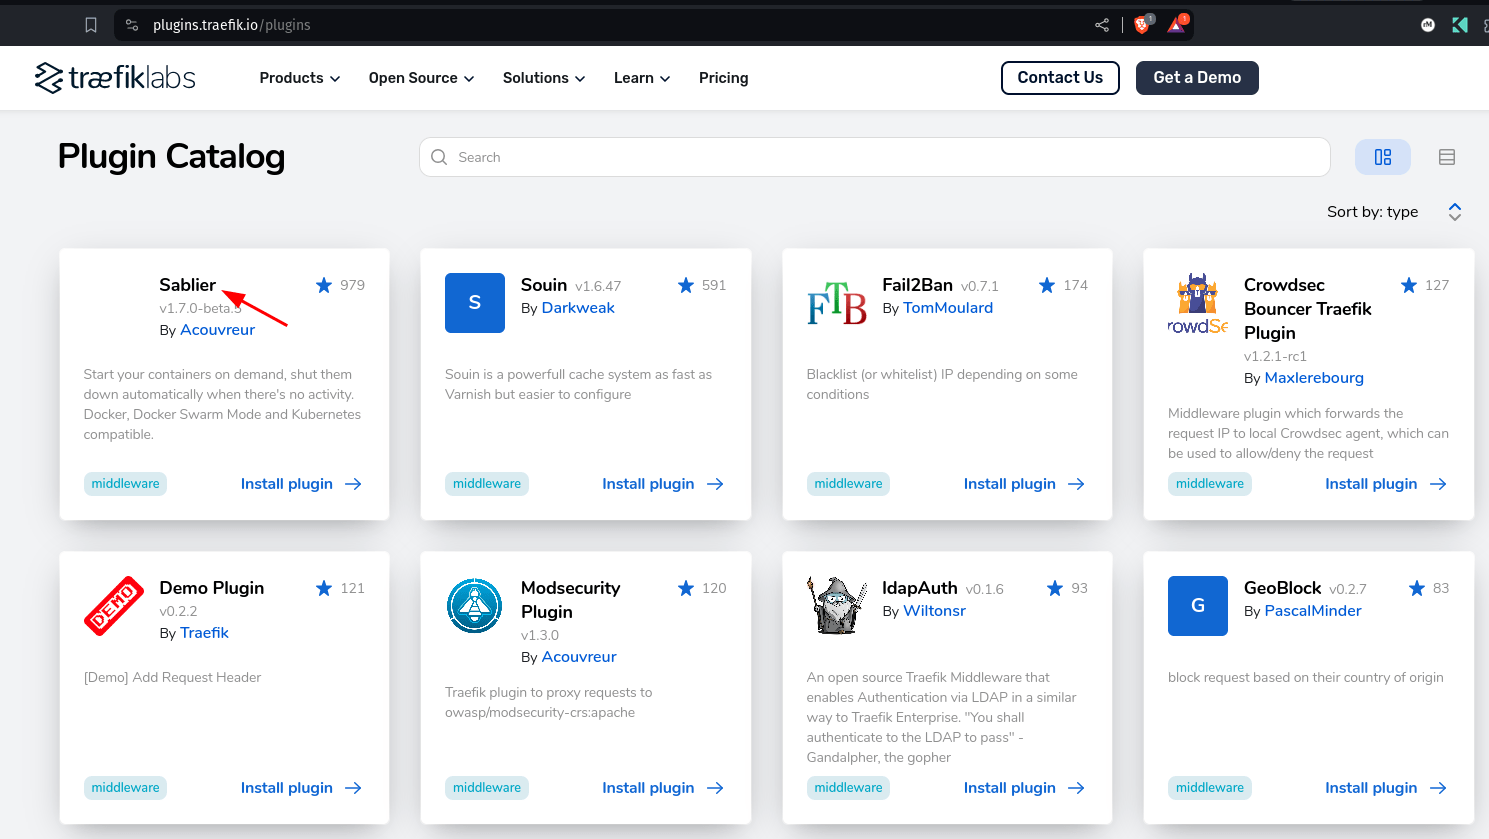Click the star icon on Sablier card
Viewport: 1489px width, 839px height.
tap(324, 285)
